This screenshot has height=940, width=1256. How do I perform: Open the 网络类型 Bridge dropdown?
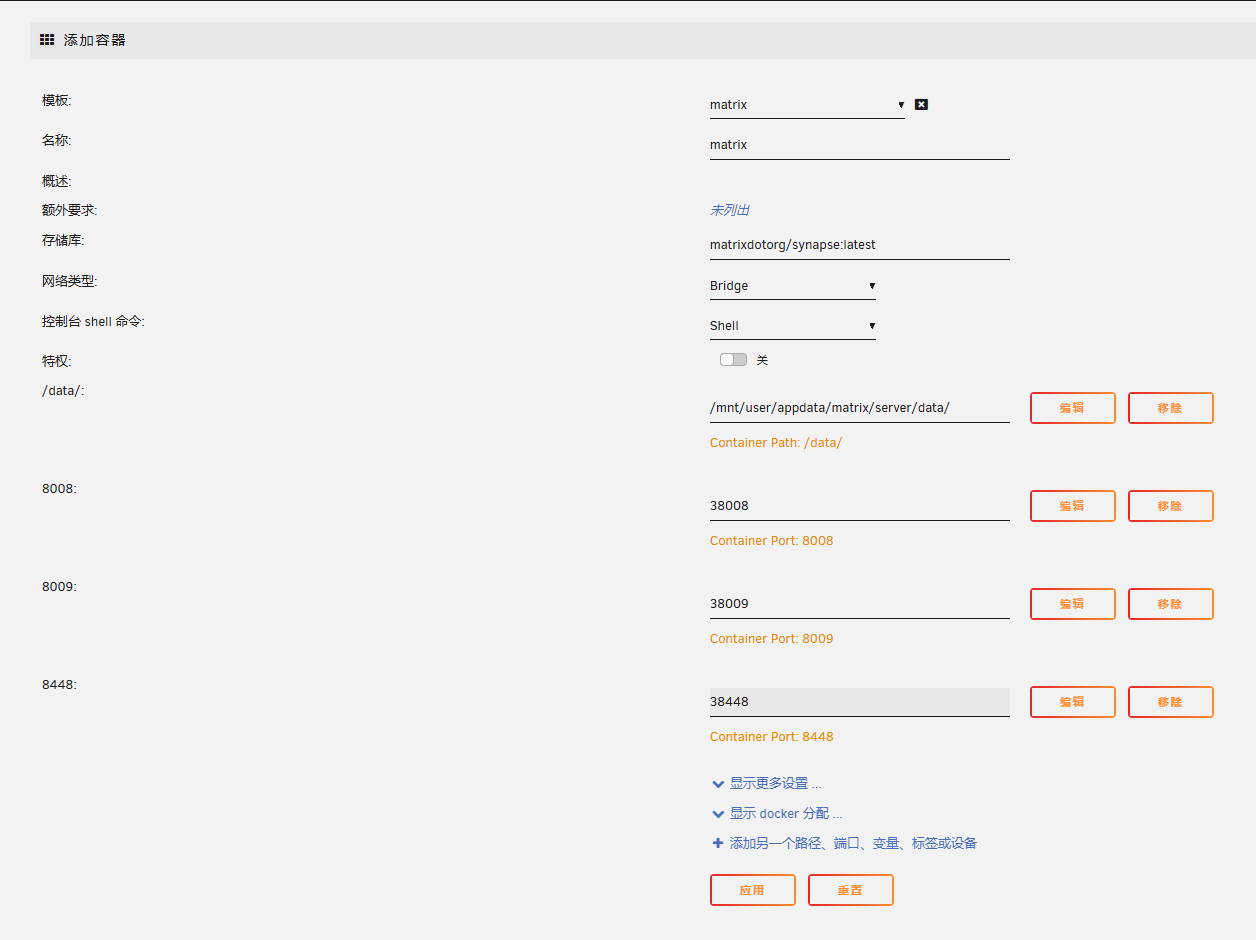(x=792, y=286)
